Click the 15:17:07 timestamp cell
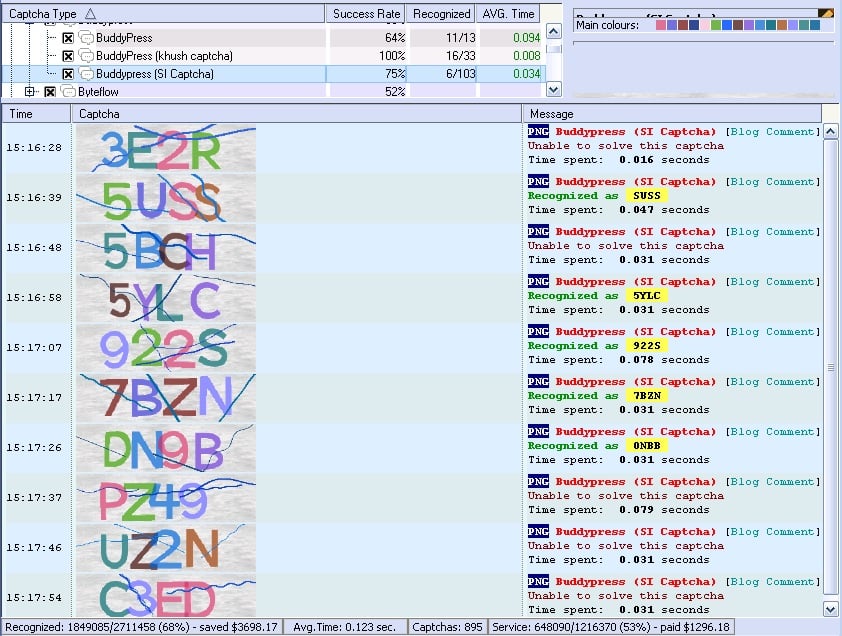842x636 pixels. pos(34,348)
